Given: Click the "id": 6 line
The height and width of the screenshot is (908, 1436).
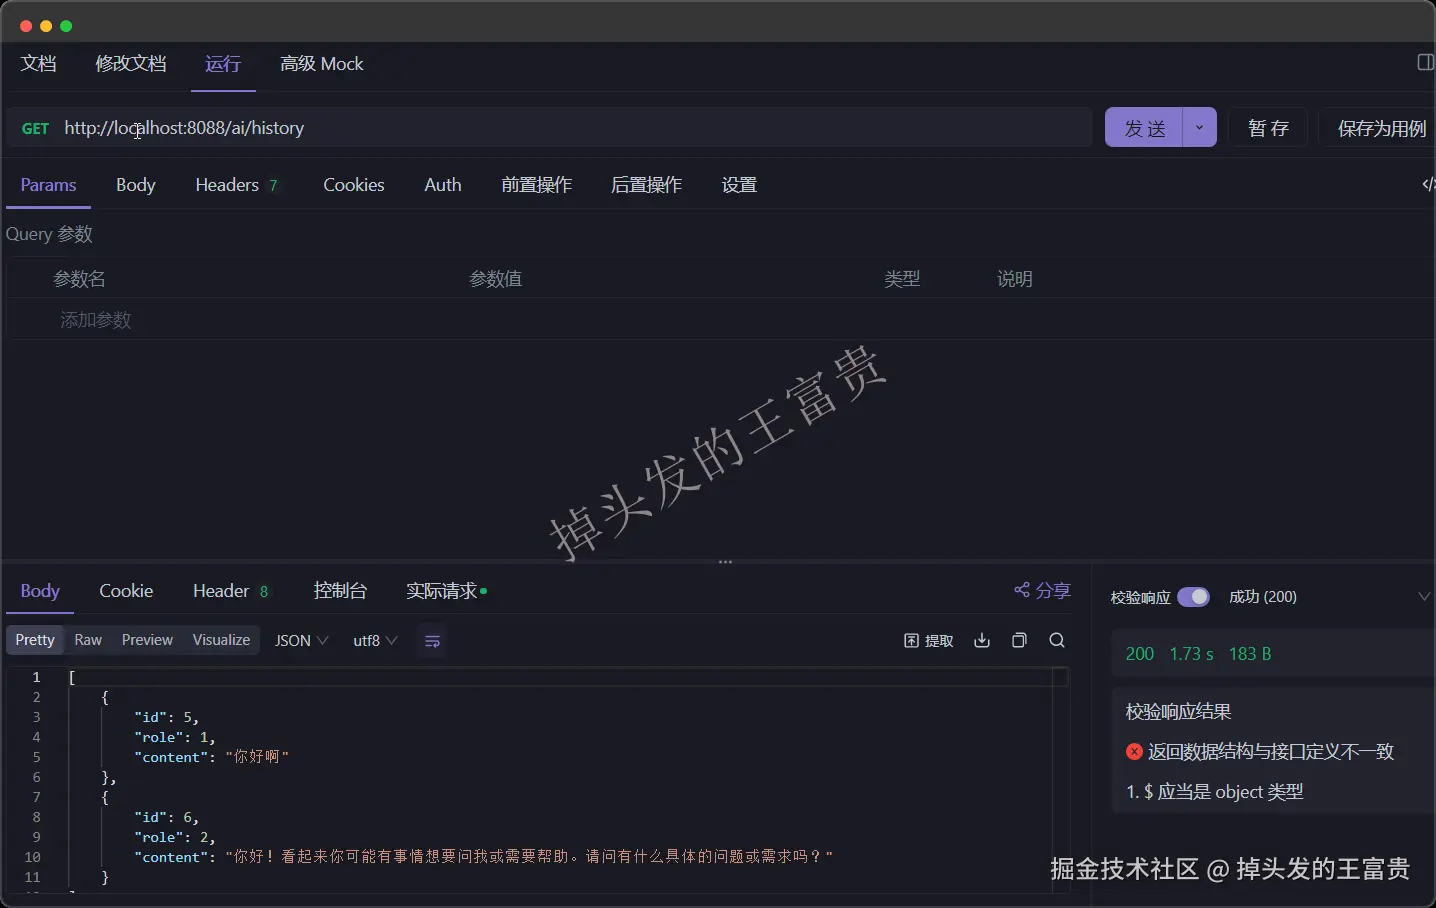Looking at the screenshot, I should 167,817.
